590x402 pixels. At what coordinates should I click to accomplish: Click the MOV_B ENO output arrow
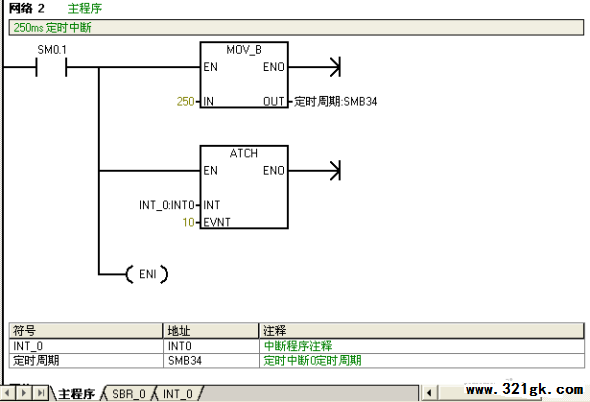click(x=335, y=67)
